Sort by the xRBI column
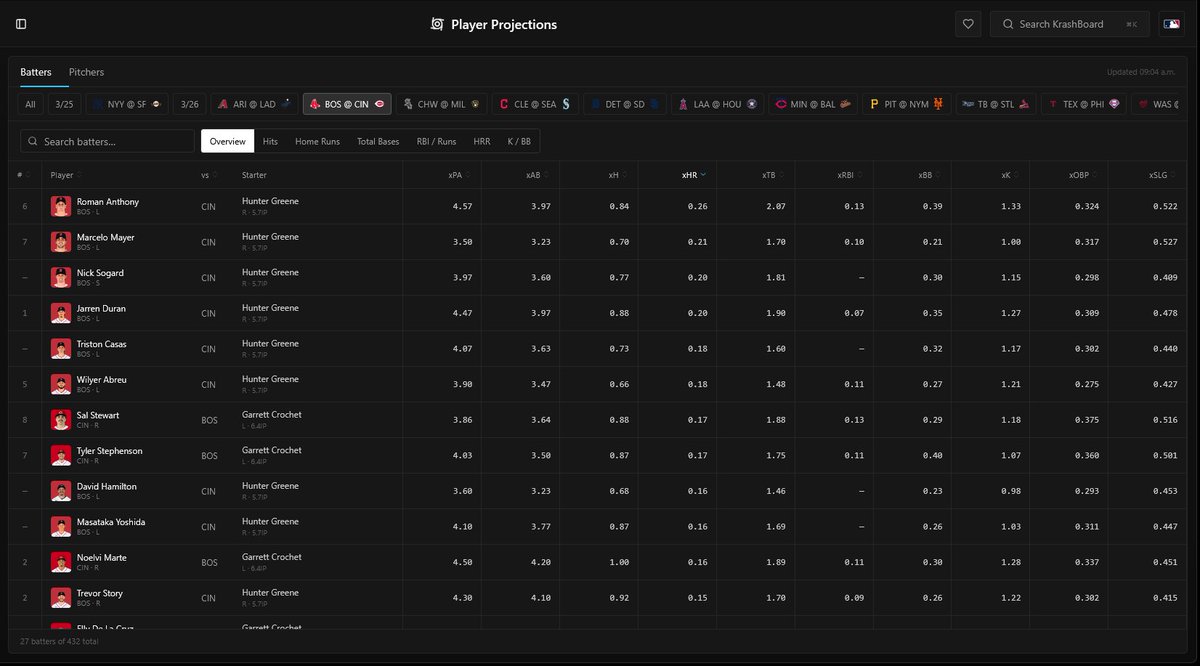The image size is (1200, 666). 851,175
